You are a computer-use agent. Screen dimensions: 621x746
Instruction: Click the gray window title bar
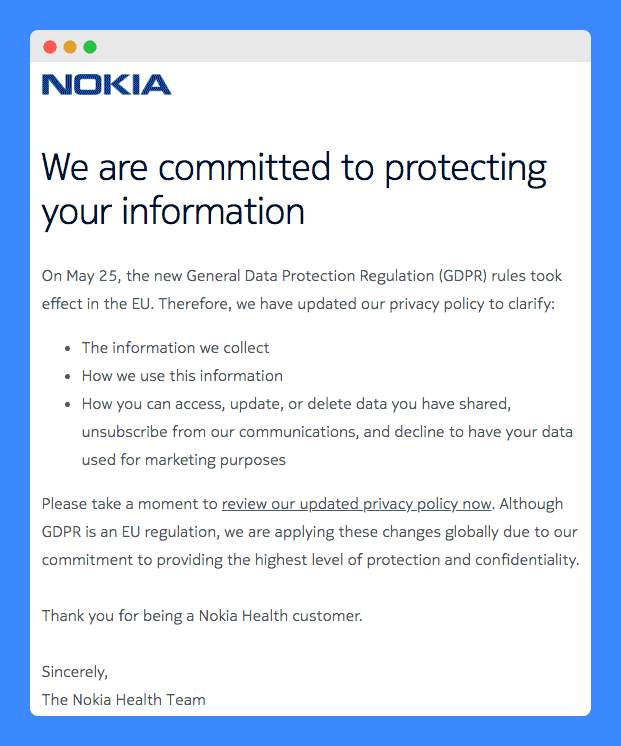310,47
